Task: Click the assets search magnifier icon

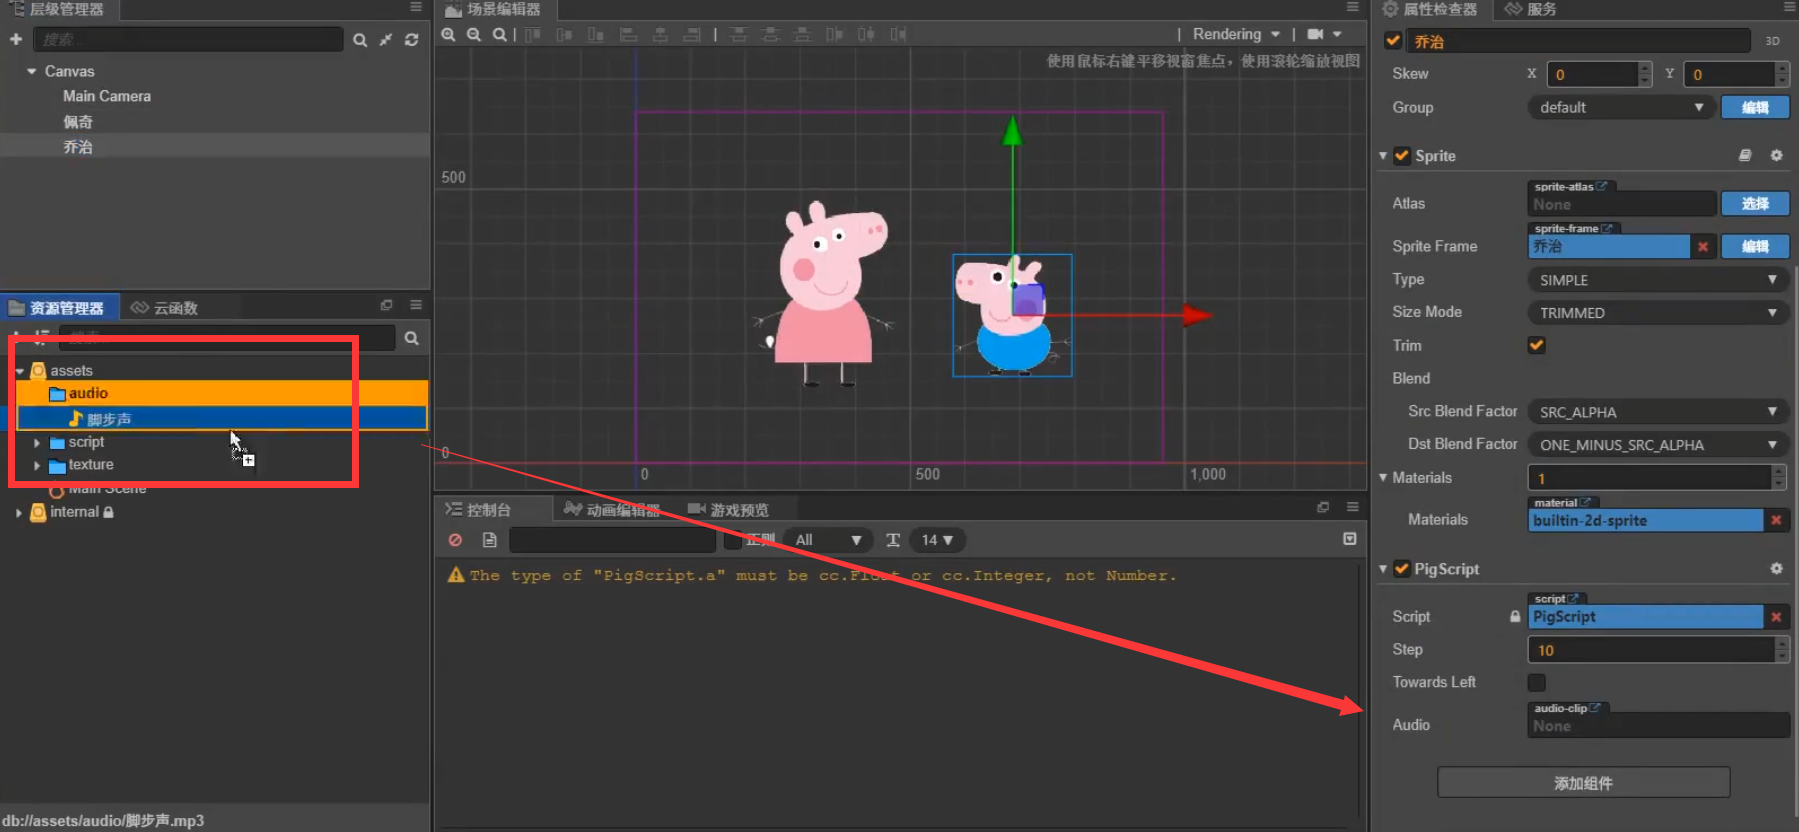Action: click(x=411, y=338)
